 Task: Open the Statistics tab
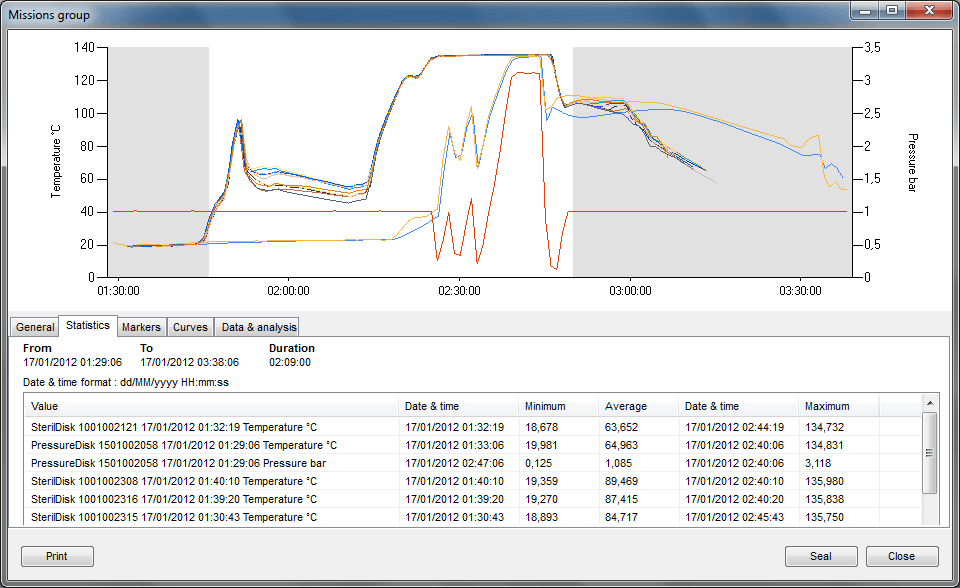[x=87, y=325]
